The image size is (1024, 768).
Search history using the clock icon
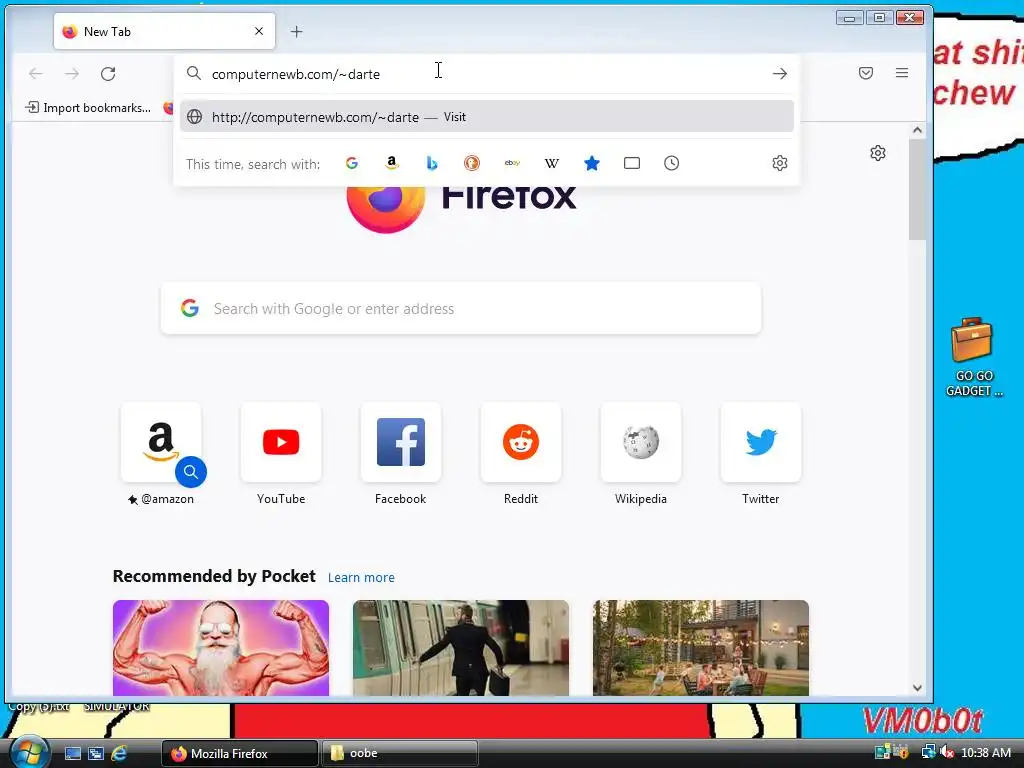point(671,163)
